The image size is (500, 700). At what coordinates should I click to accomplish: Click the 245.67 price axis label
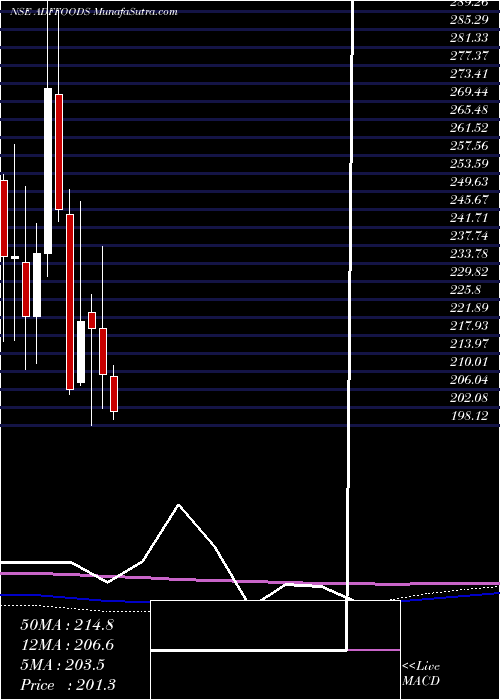point(469,200)
